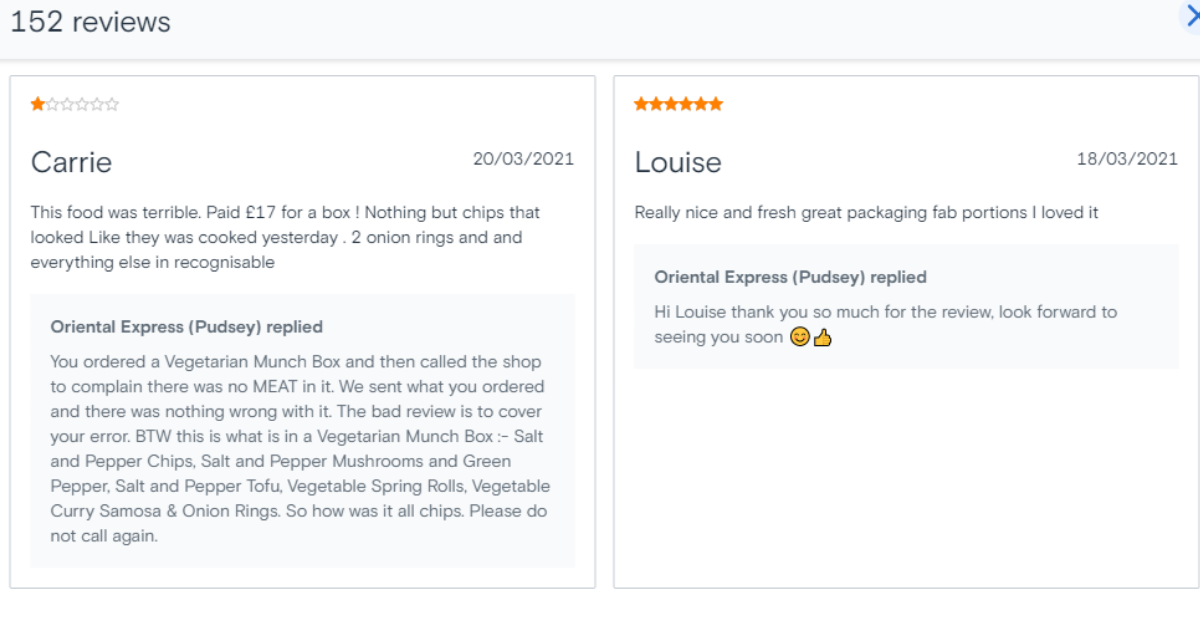
Task: Click the last empty star in Carrie's rating
Action: tap(112, 104)
